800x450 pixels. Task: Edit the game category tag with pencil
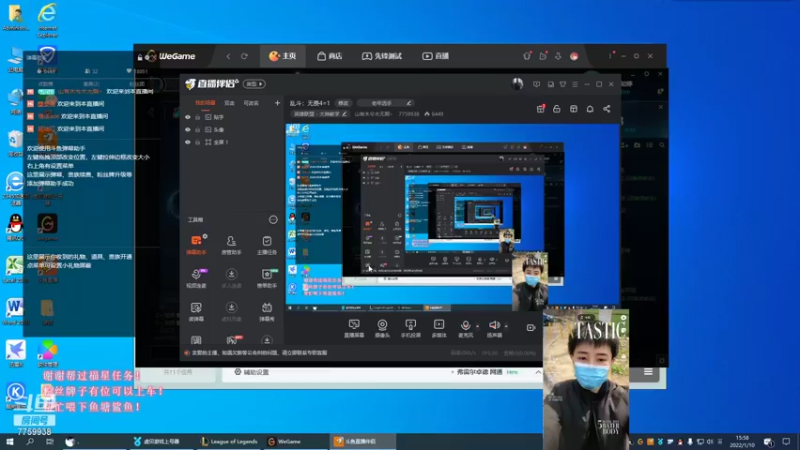[344, 114]
